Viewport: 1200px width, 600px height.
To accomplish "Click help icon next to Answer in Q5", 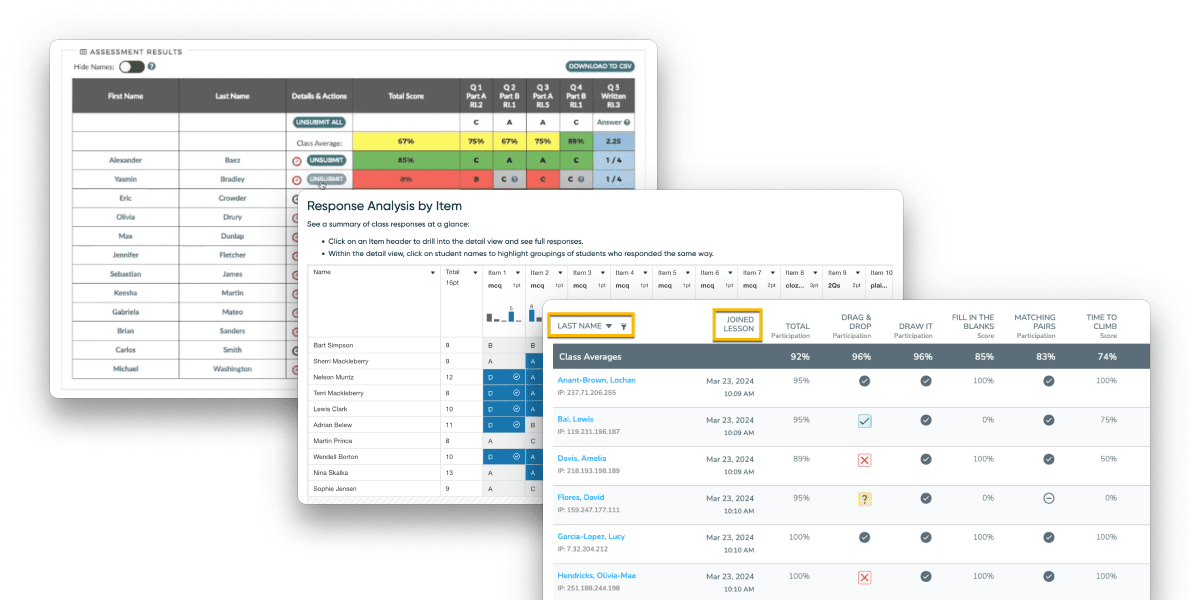I will [x=627, y=122].
